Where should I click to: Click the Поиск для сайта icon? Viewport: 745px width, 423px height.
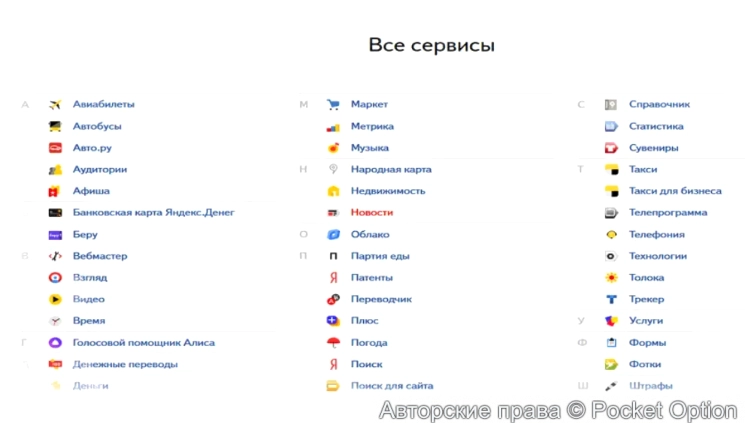333,386
